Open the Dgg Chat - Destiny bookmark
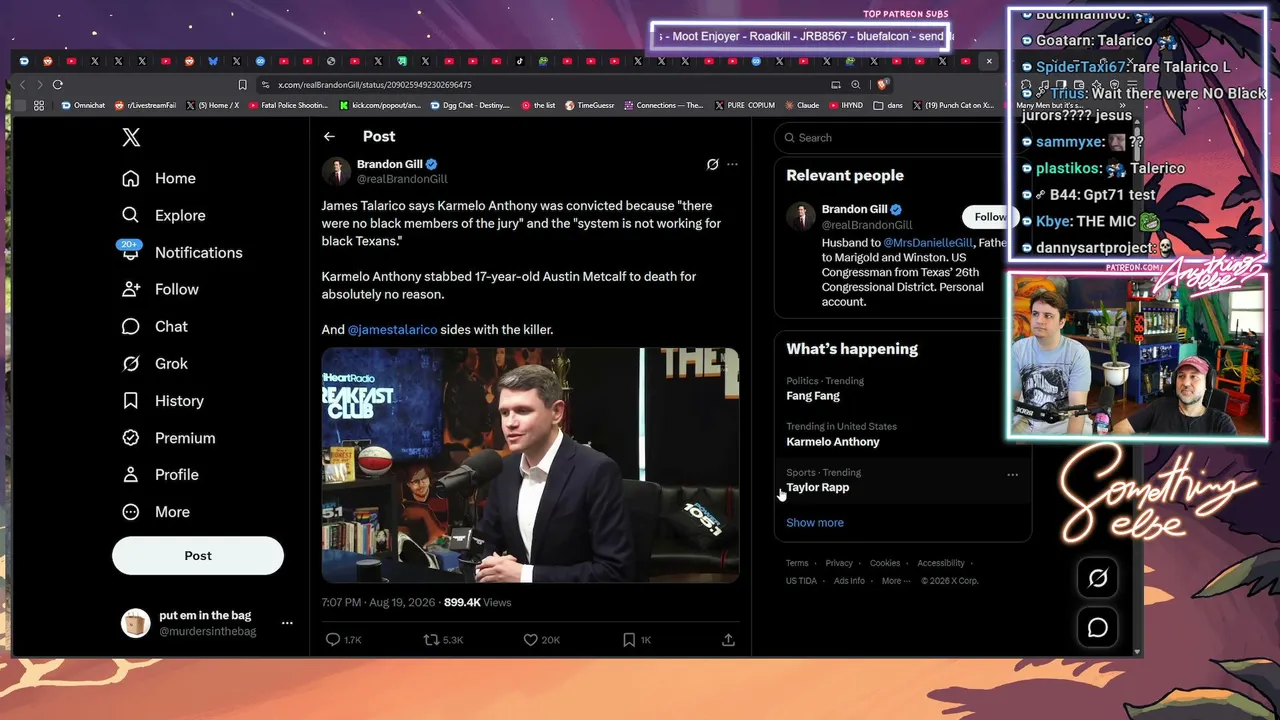1280x720 pixels. pyautogui.click(x=470, y=105)
